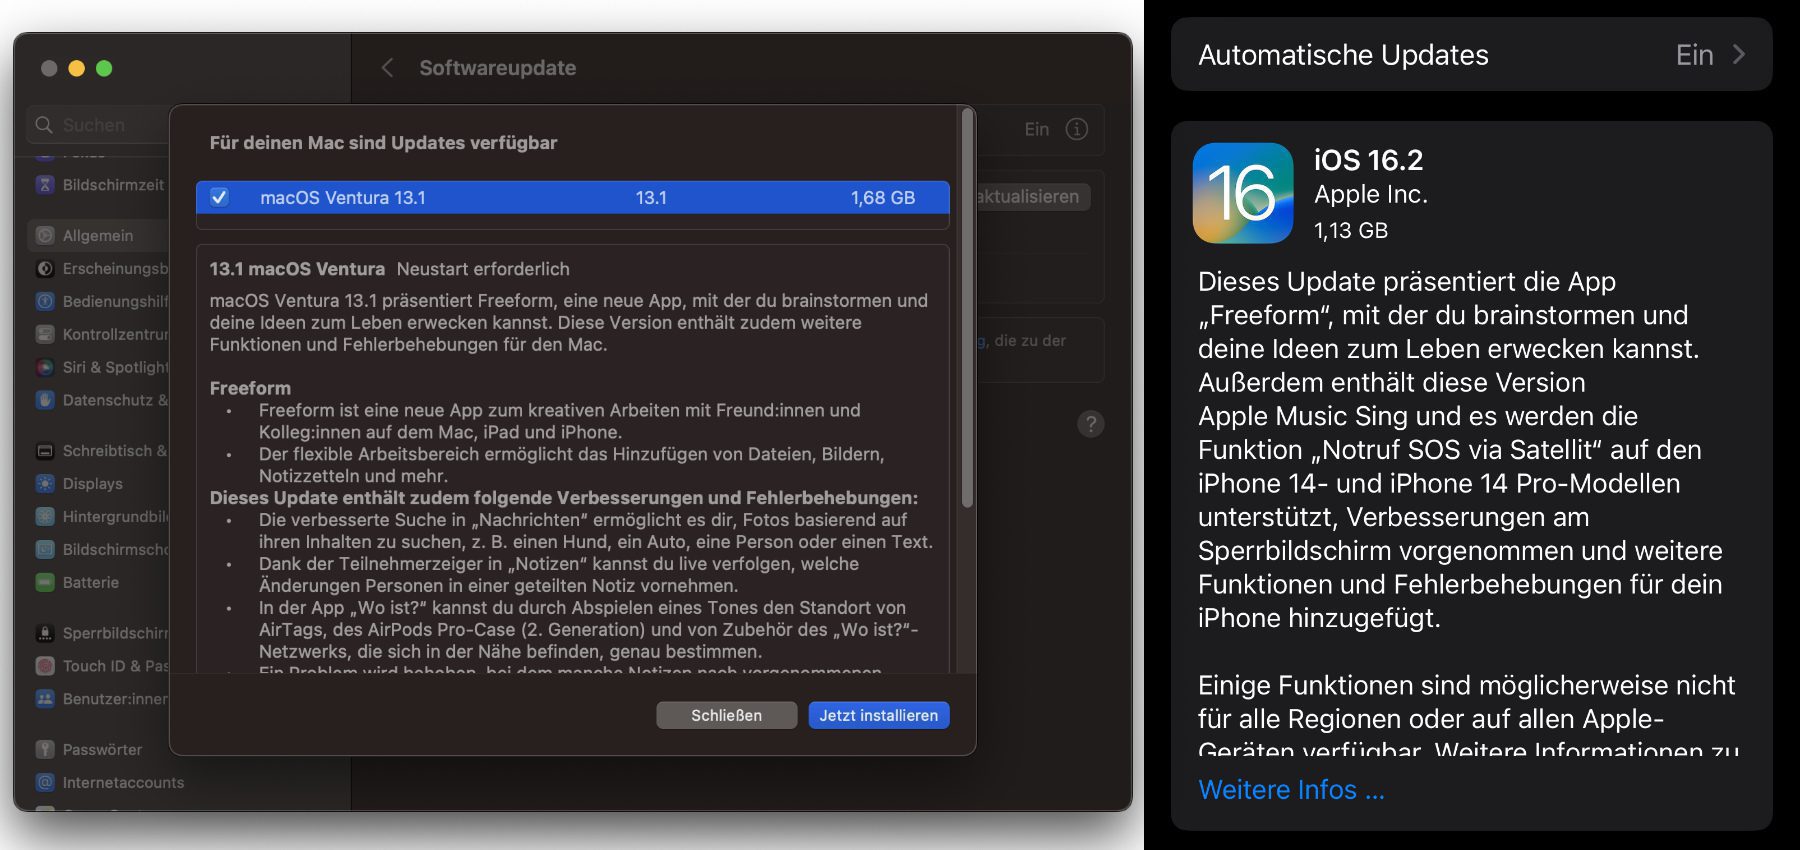The width and height of the screenshot is (1800, 850).
Task: Click the update dialog scrollbar
Action: click(x=966, y=310)
